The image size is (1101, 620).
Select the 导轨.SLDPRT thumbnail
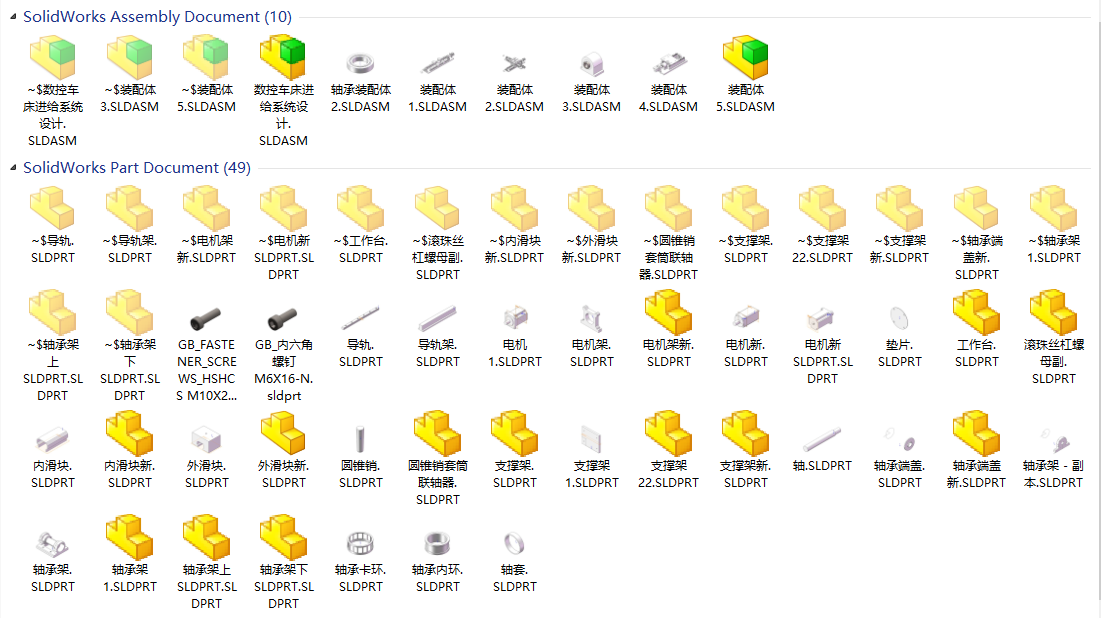pyautogui.click(x=360, y=318)
